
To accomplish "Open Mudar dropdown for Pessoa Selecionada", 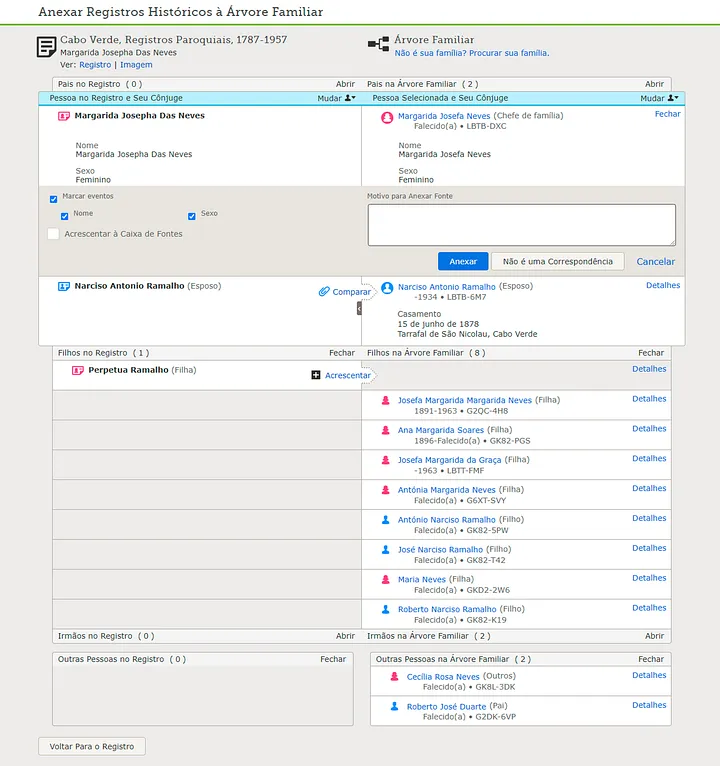I will (x=659, y=98).
